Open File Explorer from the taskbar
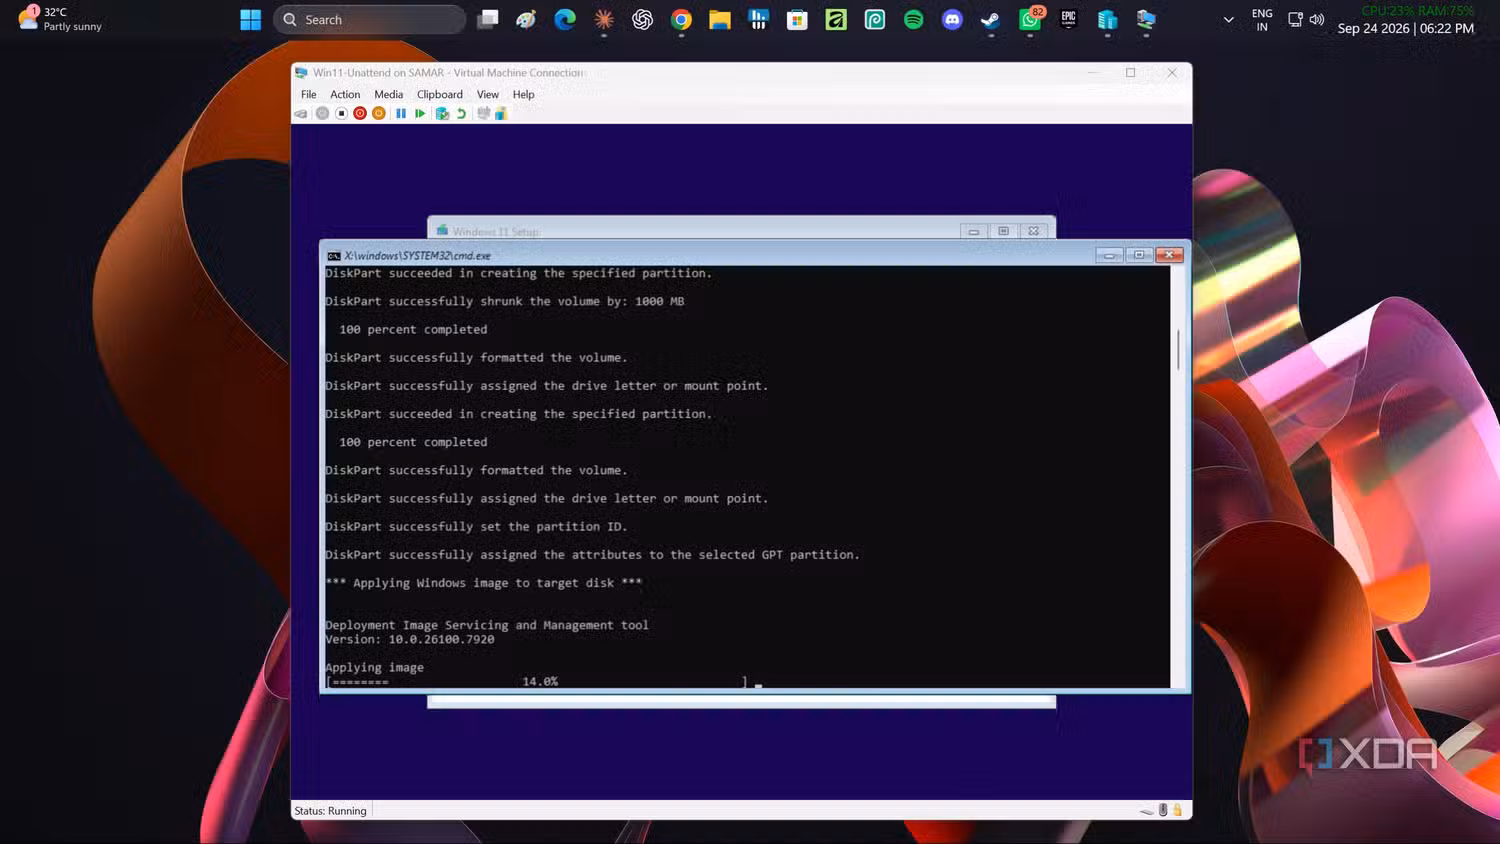The image size is (1500, 844). point(720,20)
